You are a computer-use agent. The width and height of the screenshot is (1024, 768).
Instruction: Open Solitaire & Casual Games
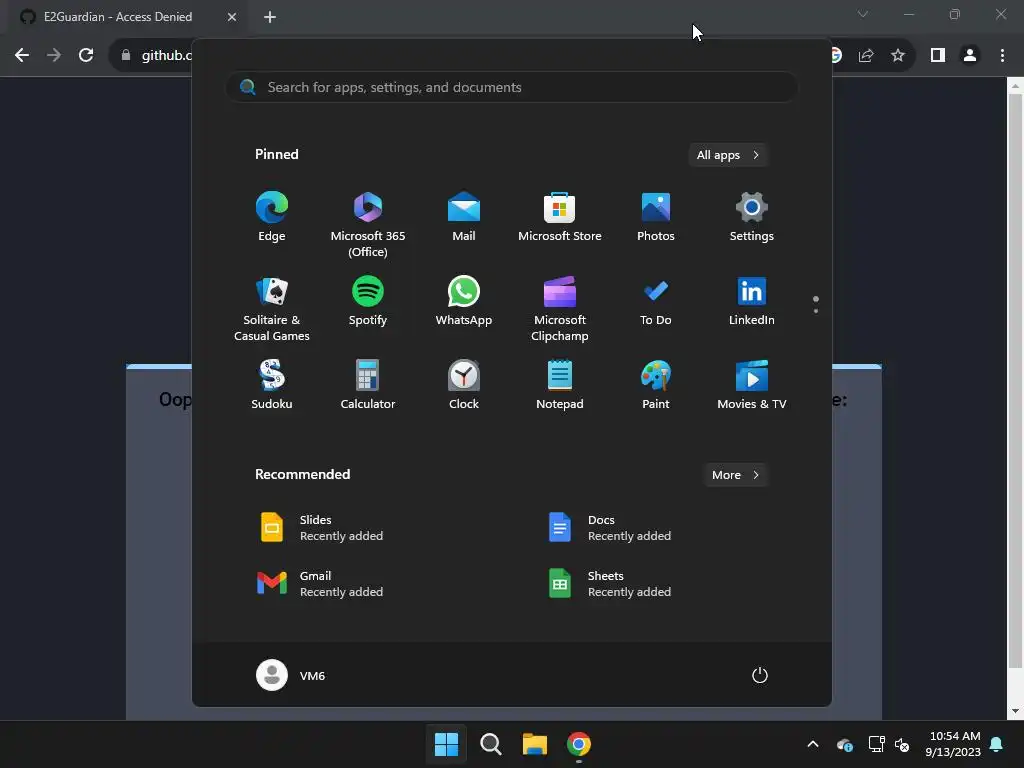(272, 308)
